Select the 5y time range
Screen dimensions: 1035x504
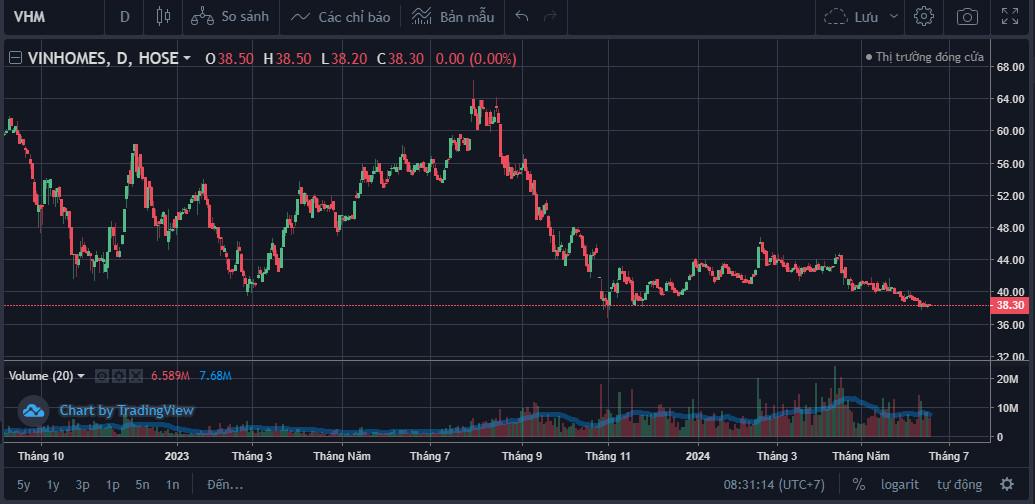tap(24, 485)
